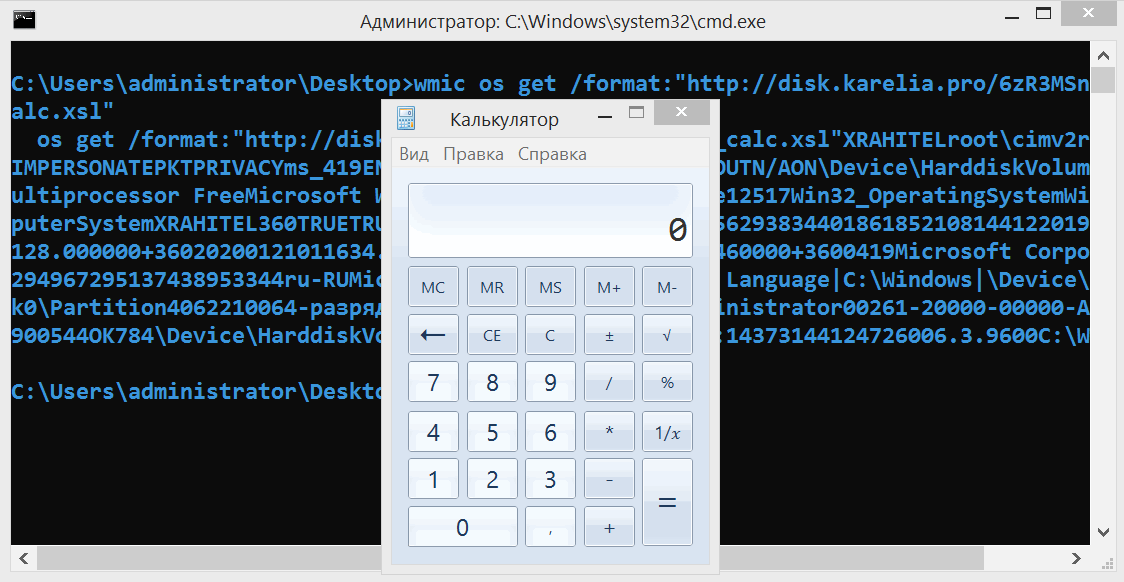Viewport: 1124px width, 582px height.
Task: Click the backspace arrow button
Action: [x=433, y=334]
